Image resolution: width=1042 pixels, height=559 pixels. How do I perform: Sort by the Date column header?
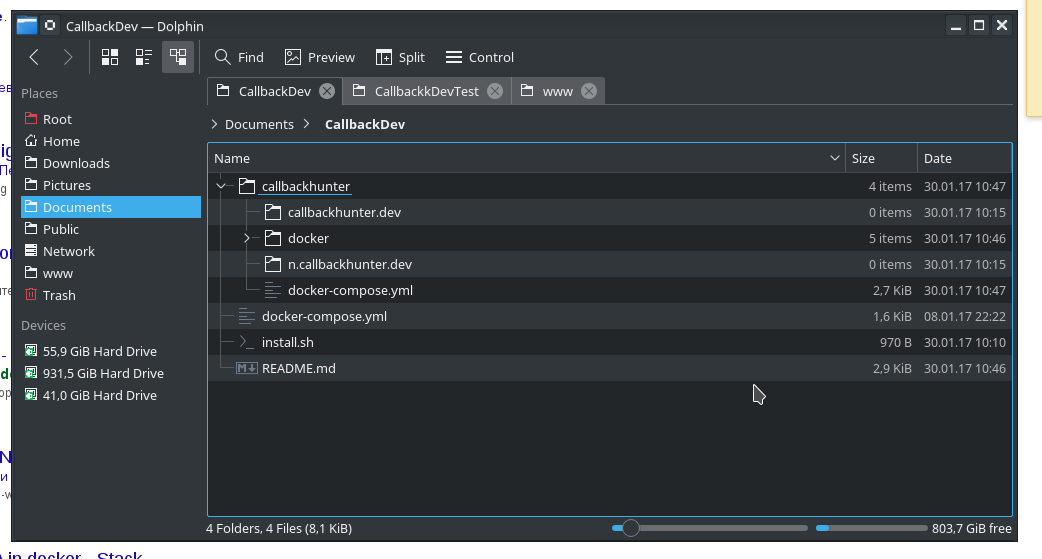964,158
